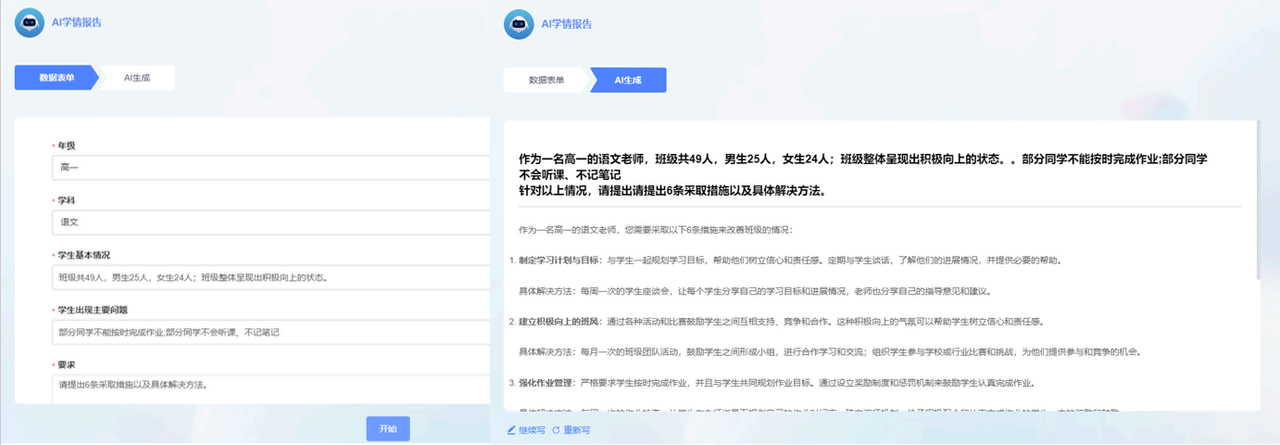Select the highlighted blue 数据表单 tab
The image size is (1280, 445).
(x=56, y=77)
